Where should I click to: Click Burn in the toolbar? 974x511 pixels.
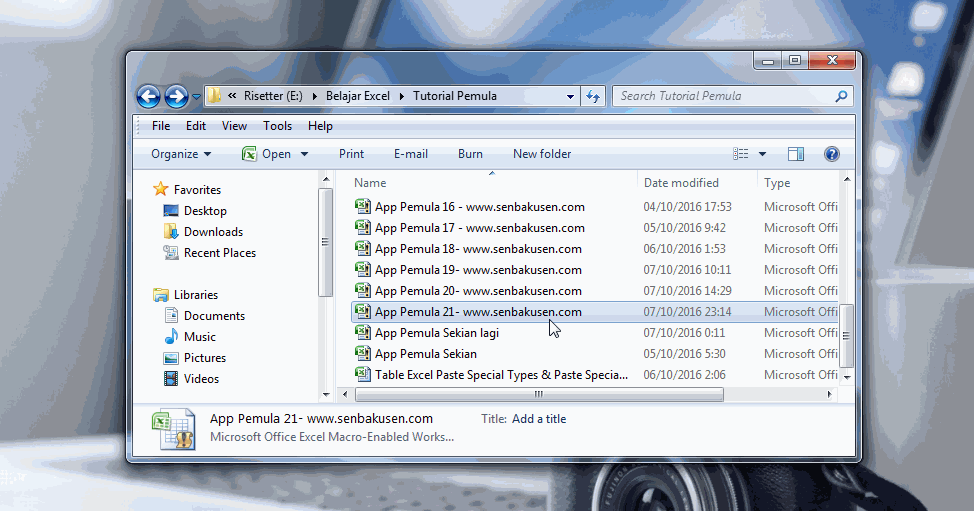tap(470, 154)
